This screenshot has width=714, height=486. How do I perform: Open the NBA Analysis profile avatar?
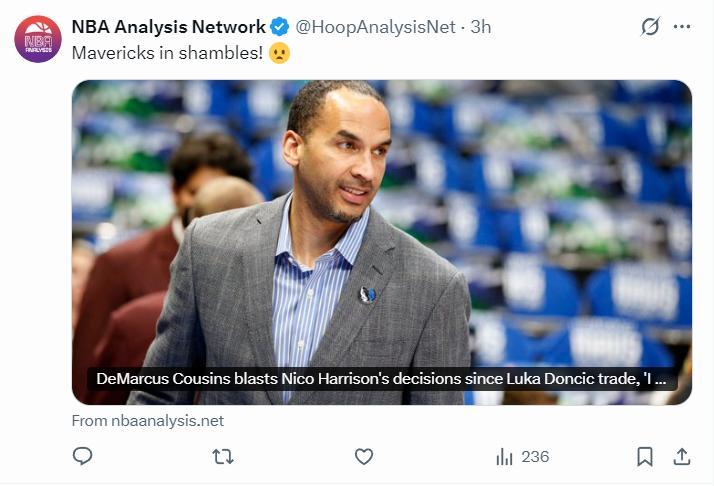(38, 39)
